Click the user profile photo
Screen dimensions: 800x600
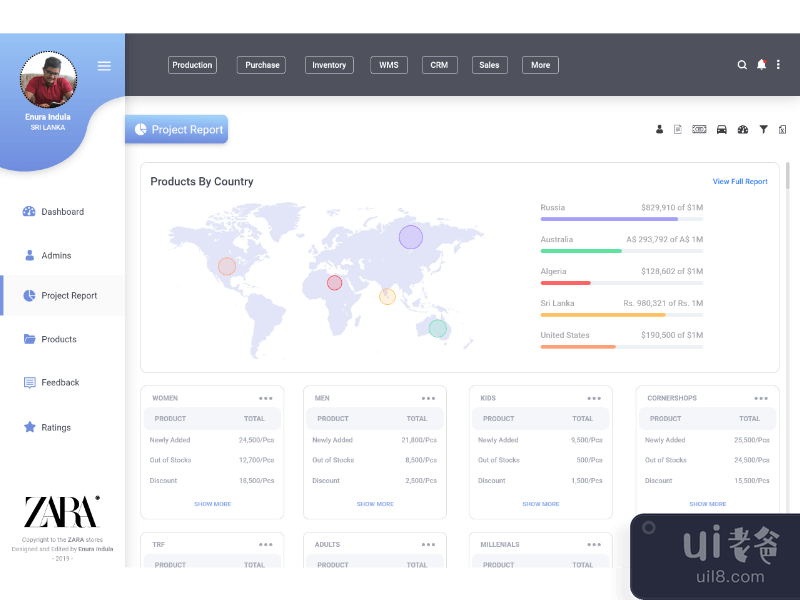(48, 81)
